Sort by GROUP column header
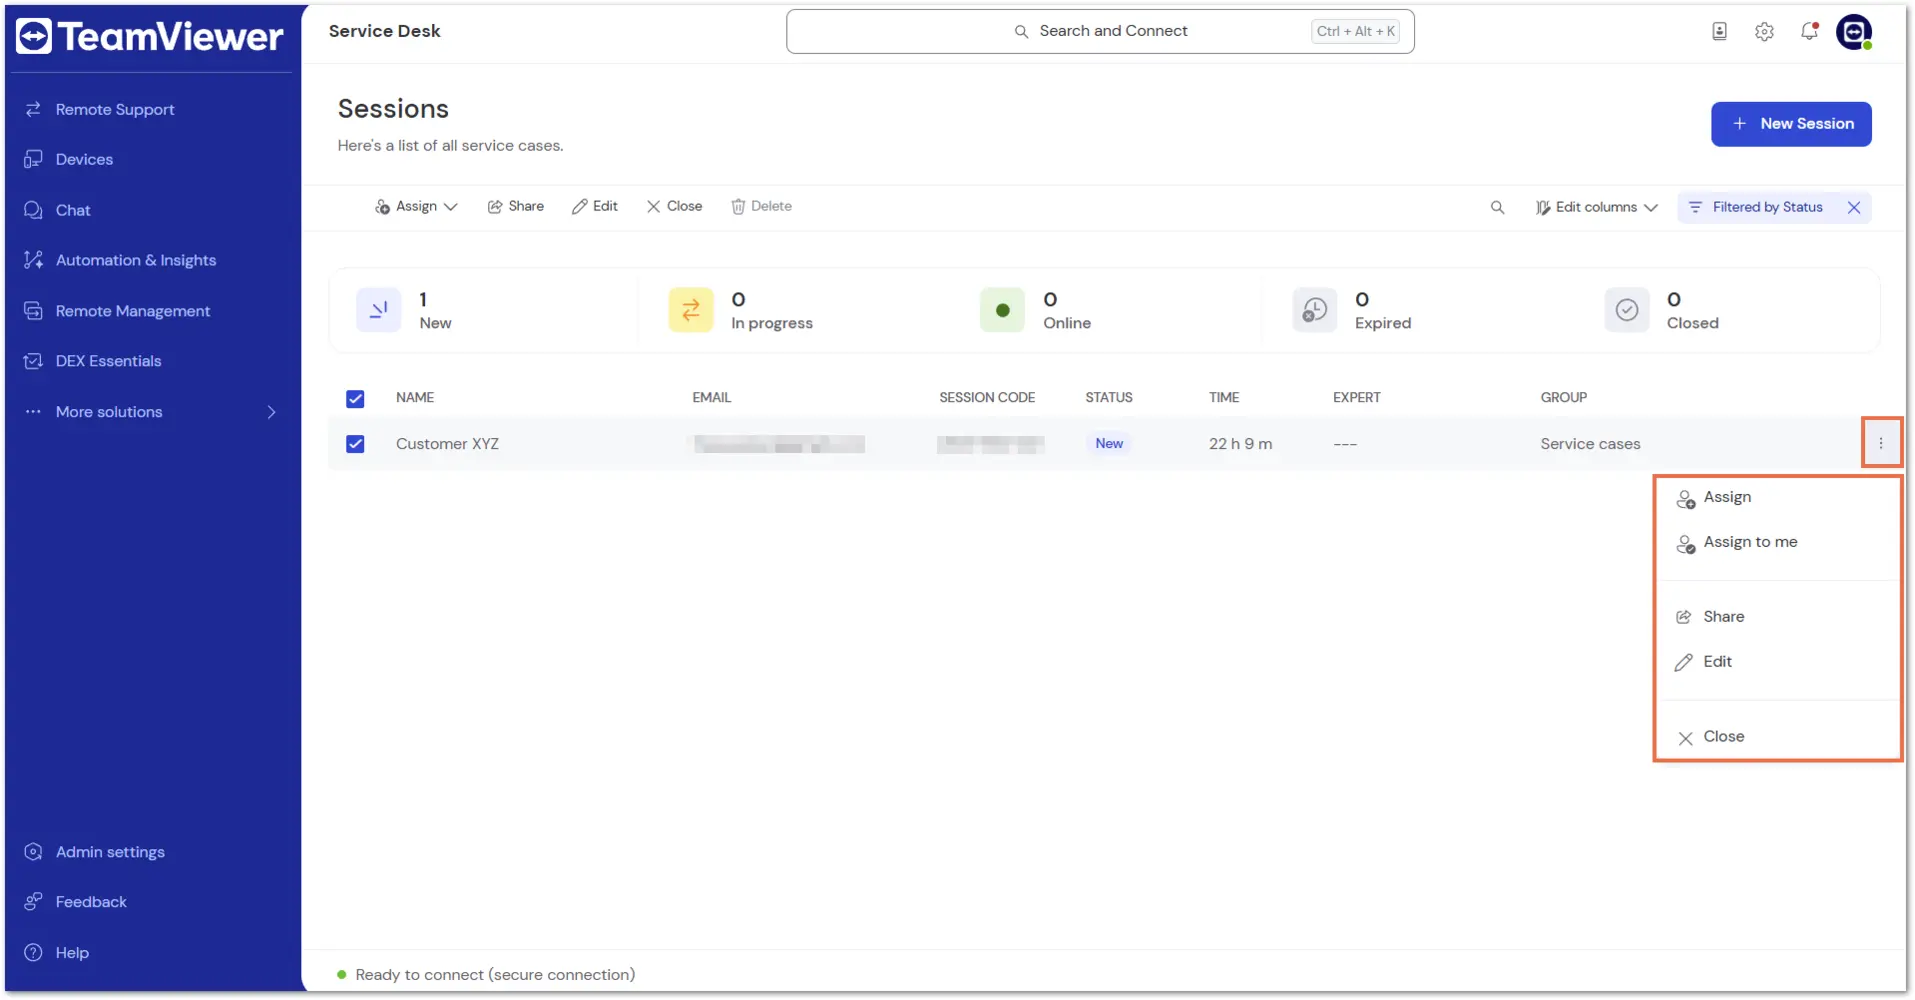 point(1563,397)
